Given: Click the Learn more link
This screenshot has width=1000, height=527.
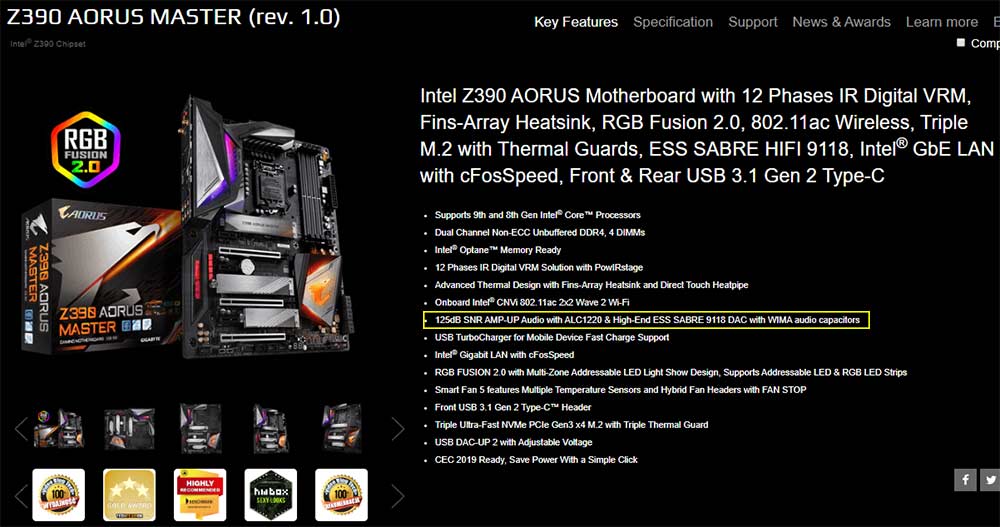Looking at the screenshot, I should [x=941, y=22].
